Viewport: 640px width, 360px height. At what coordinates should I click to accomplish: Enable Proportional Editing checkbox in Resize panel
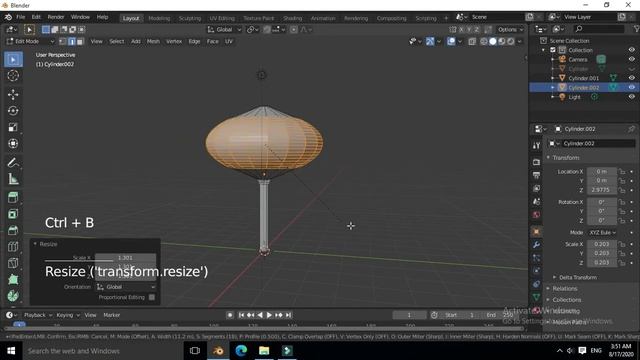(152, 297)
